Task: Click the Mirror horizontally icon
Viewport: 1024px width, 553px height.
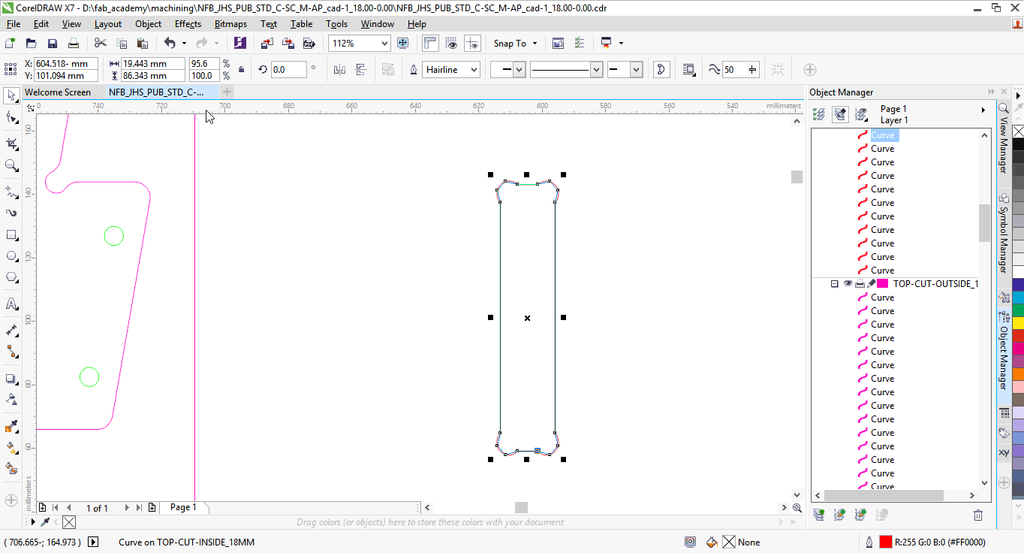Action: (x=340, y=70)
